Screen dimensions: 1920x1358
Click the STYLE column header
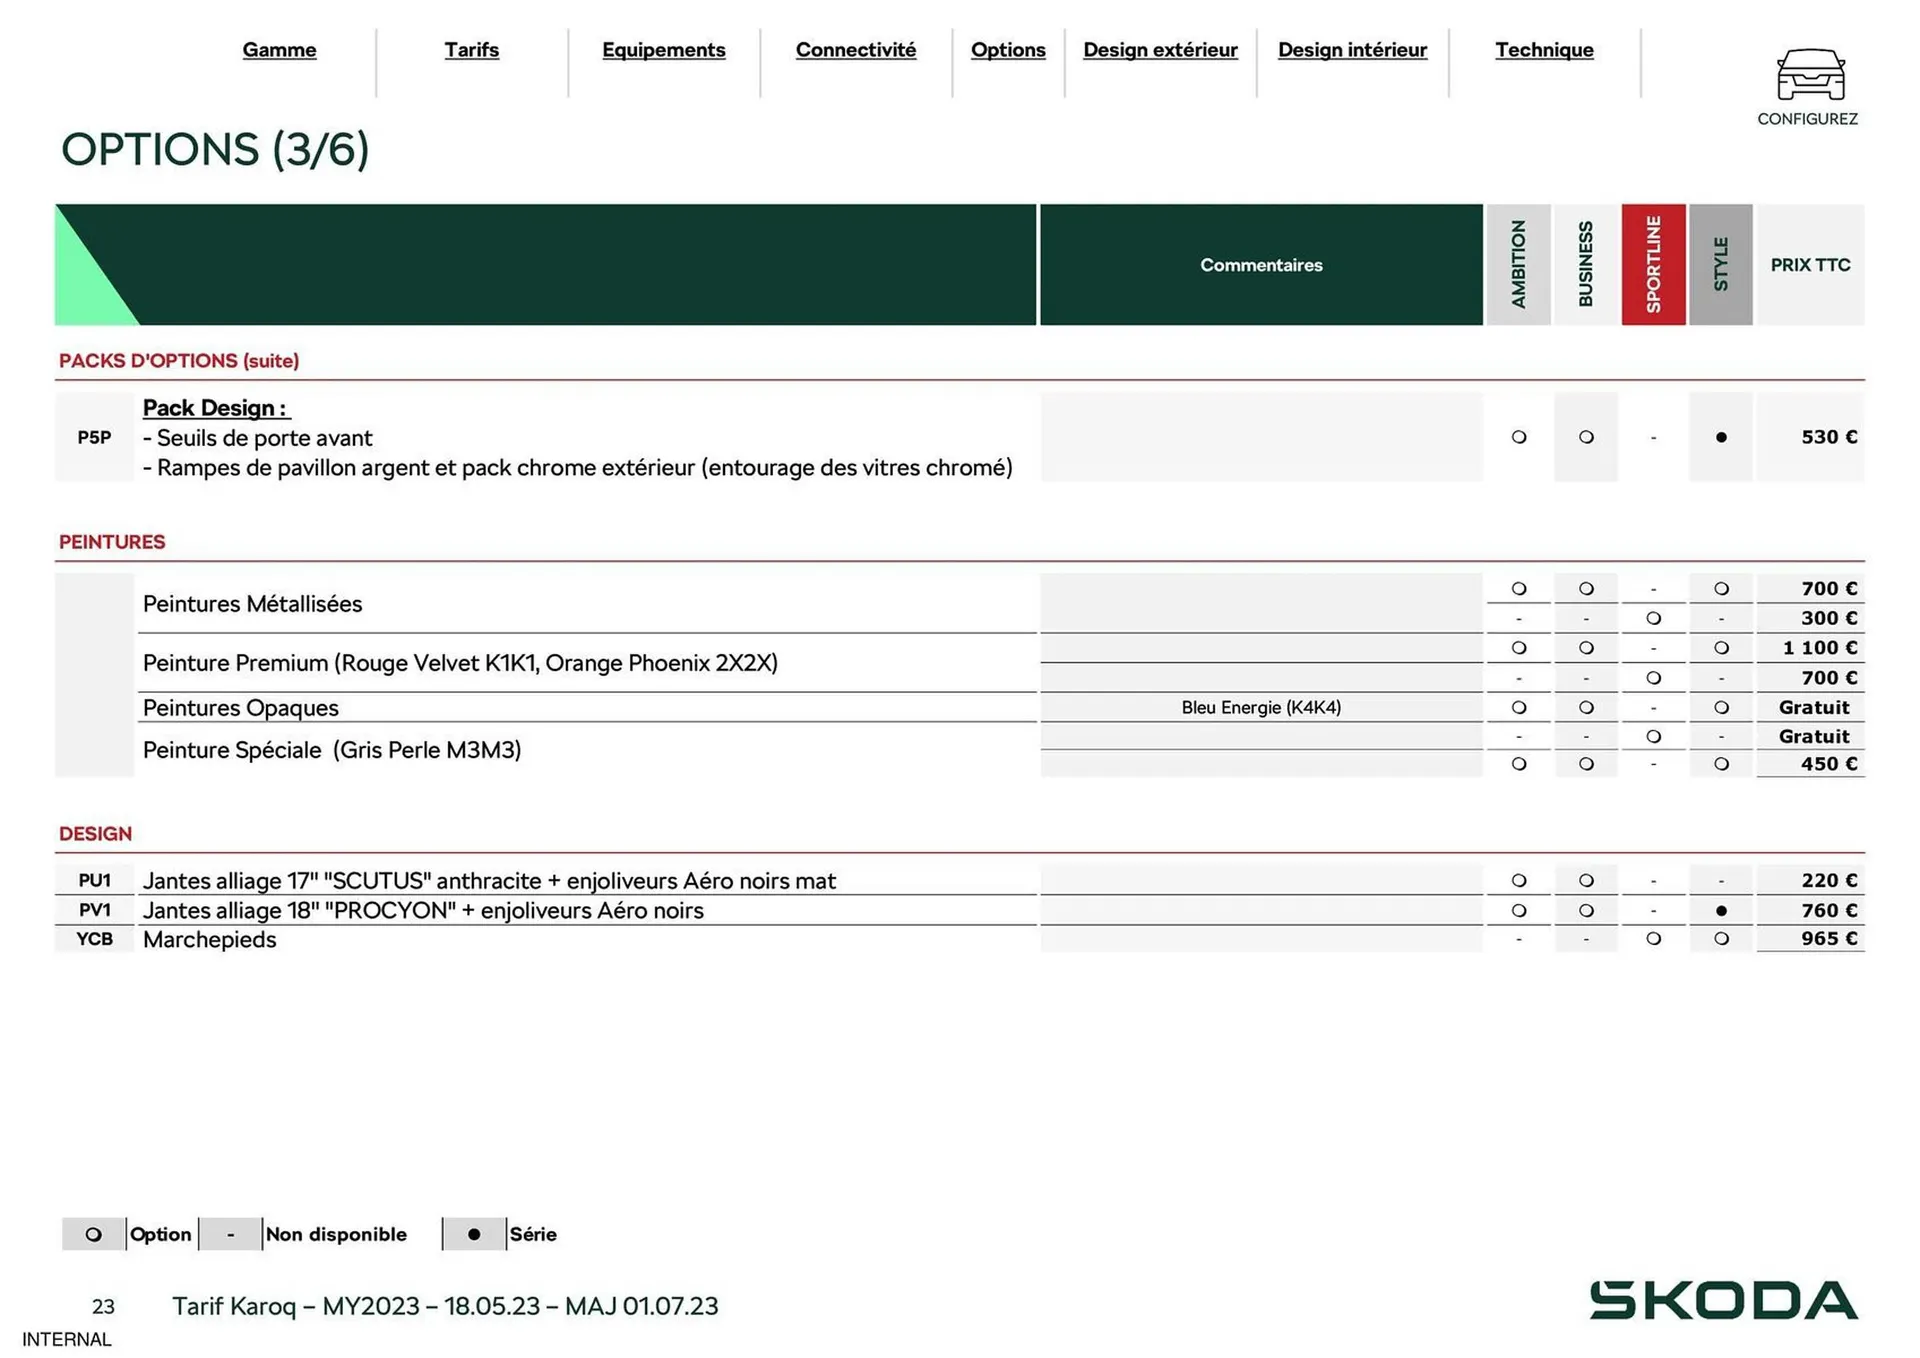(1721, 264)
